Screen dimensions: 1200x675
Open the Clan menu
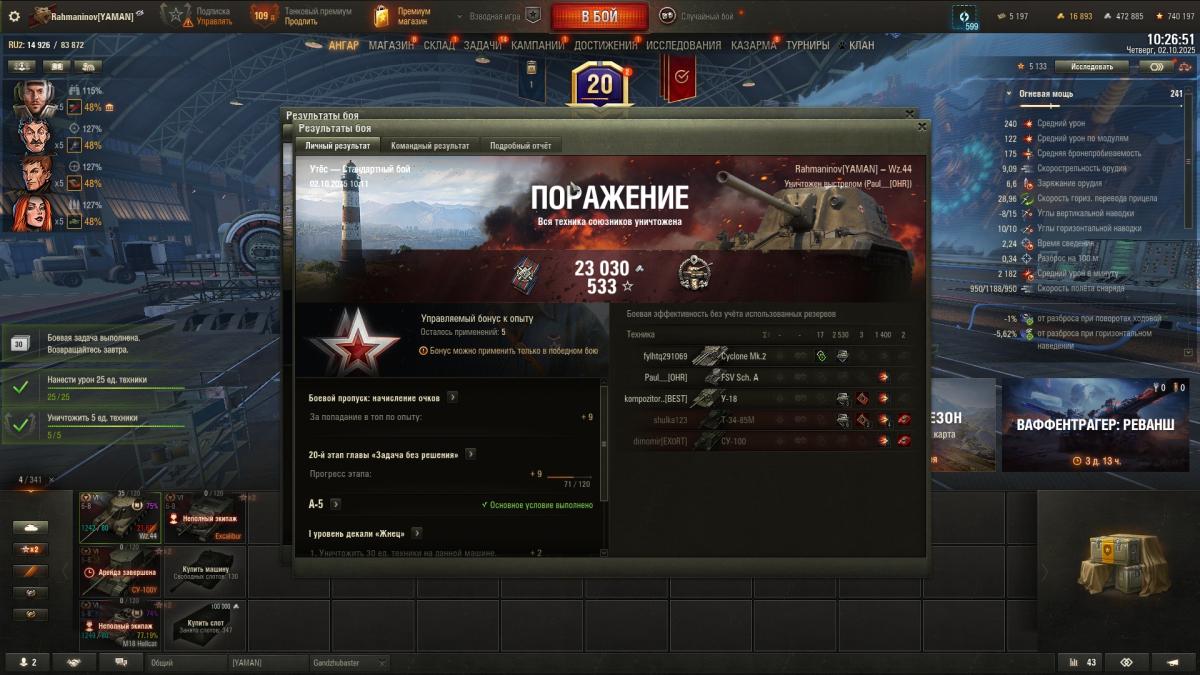click(x=861, y=45)
